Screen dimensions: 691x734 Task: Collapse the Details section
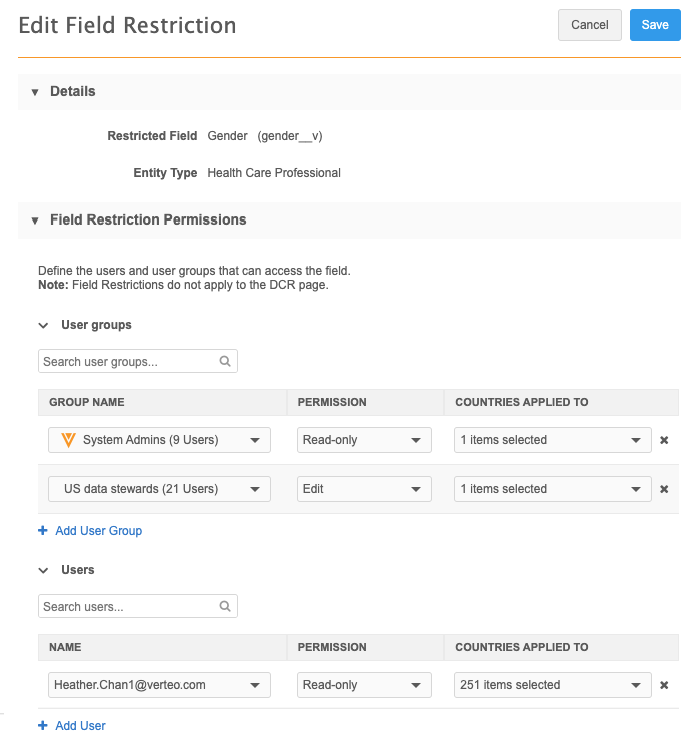(35, 92)
